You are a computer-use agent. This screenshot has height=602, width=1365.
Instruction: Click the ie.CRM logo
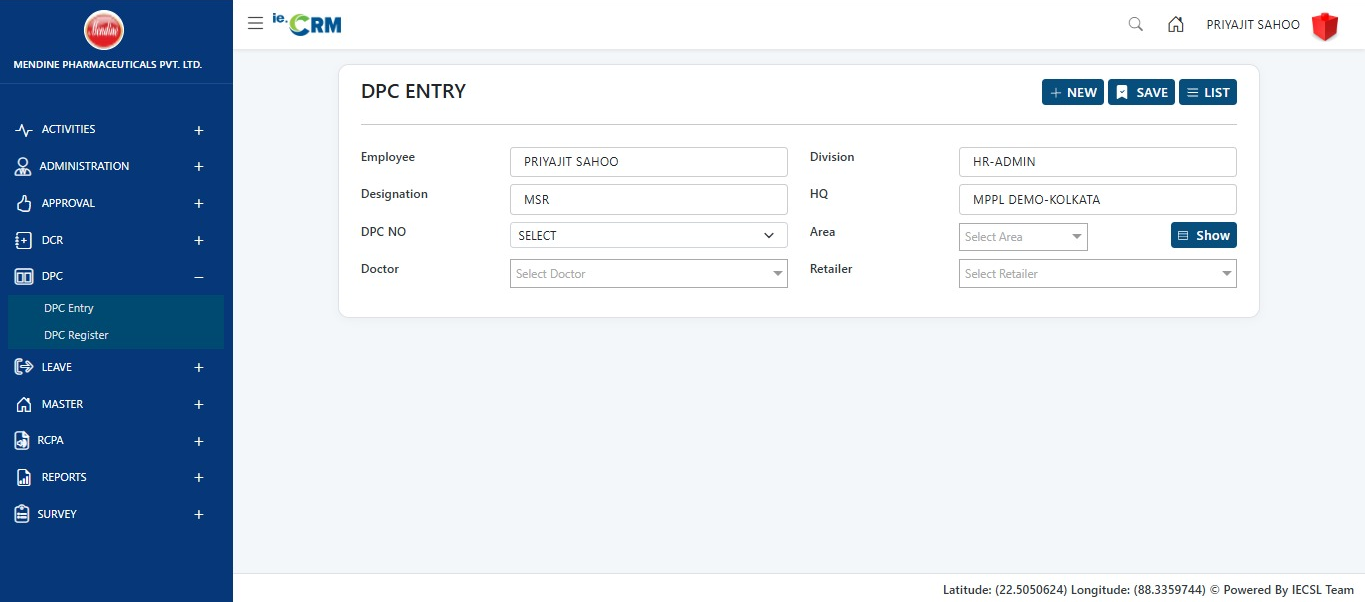tap(308, 24)
